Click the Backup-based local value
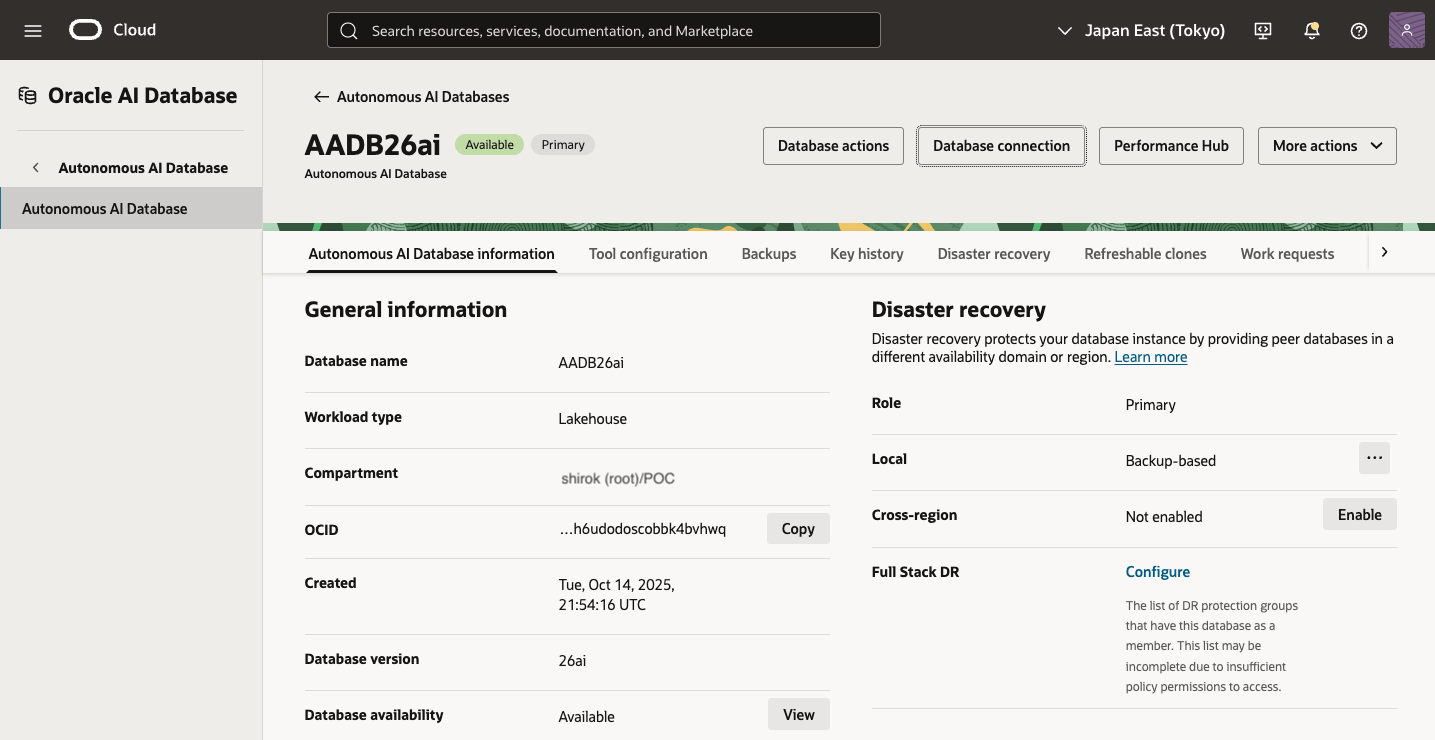Viewport: 1435px width, 740px height. click(1171, 461)
